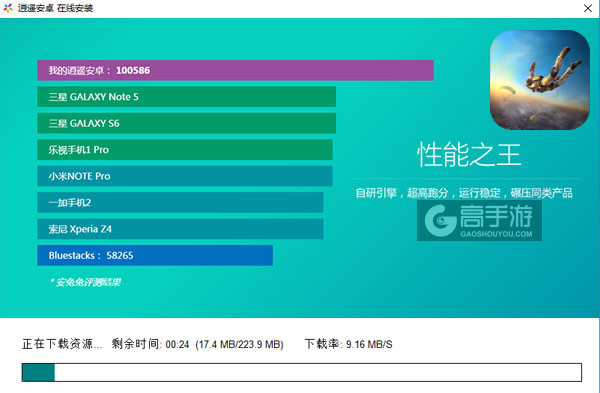600x393 pixels.
Task: Click the 安兔兔评测结果 footnote
Action: (86, 282)
